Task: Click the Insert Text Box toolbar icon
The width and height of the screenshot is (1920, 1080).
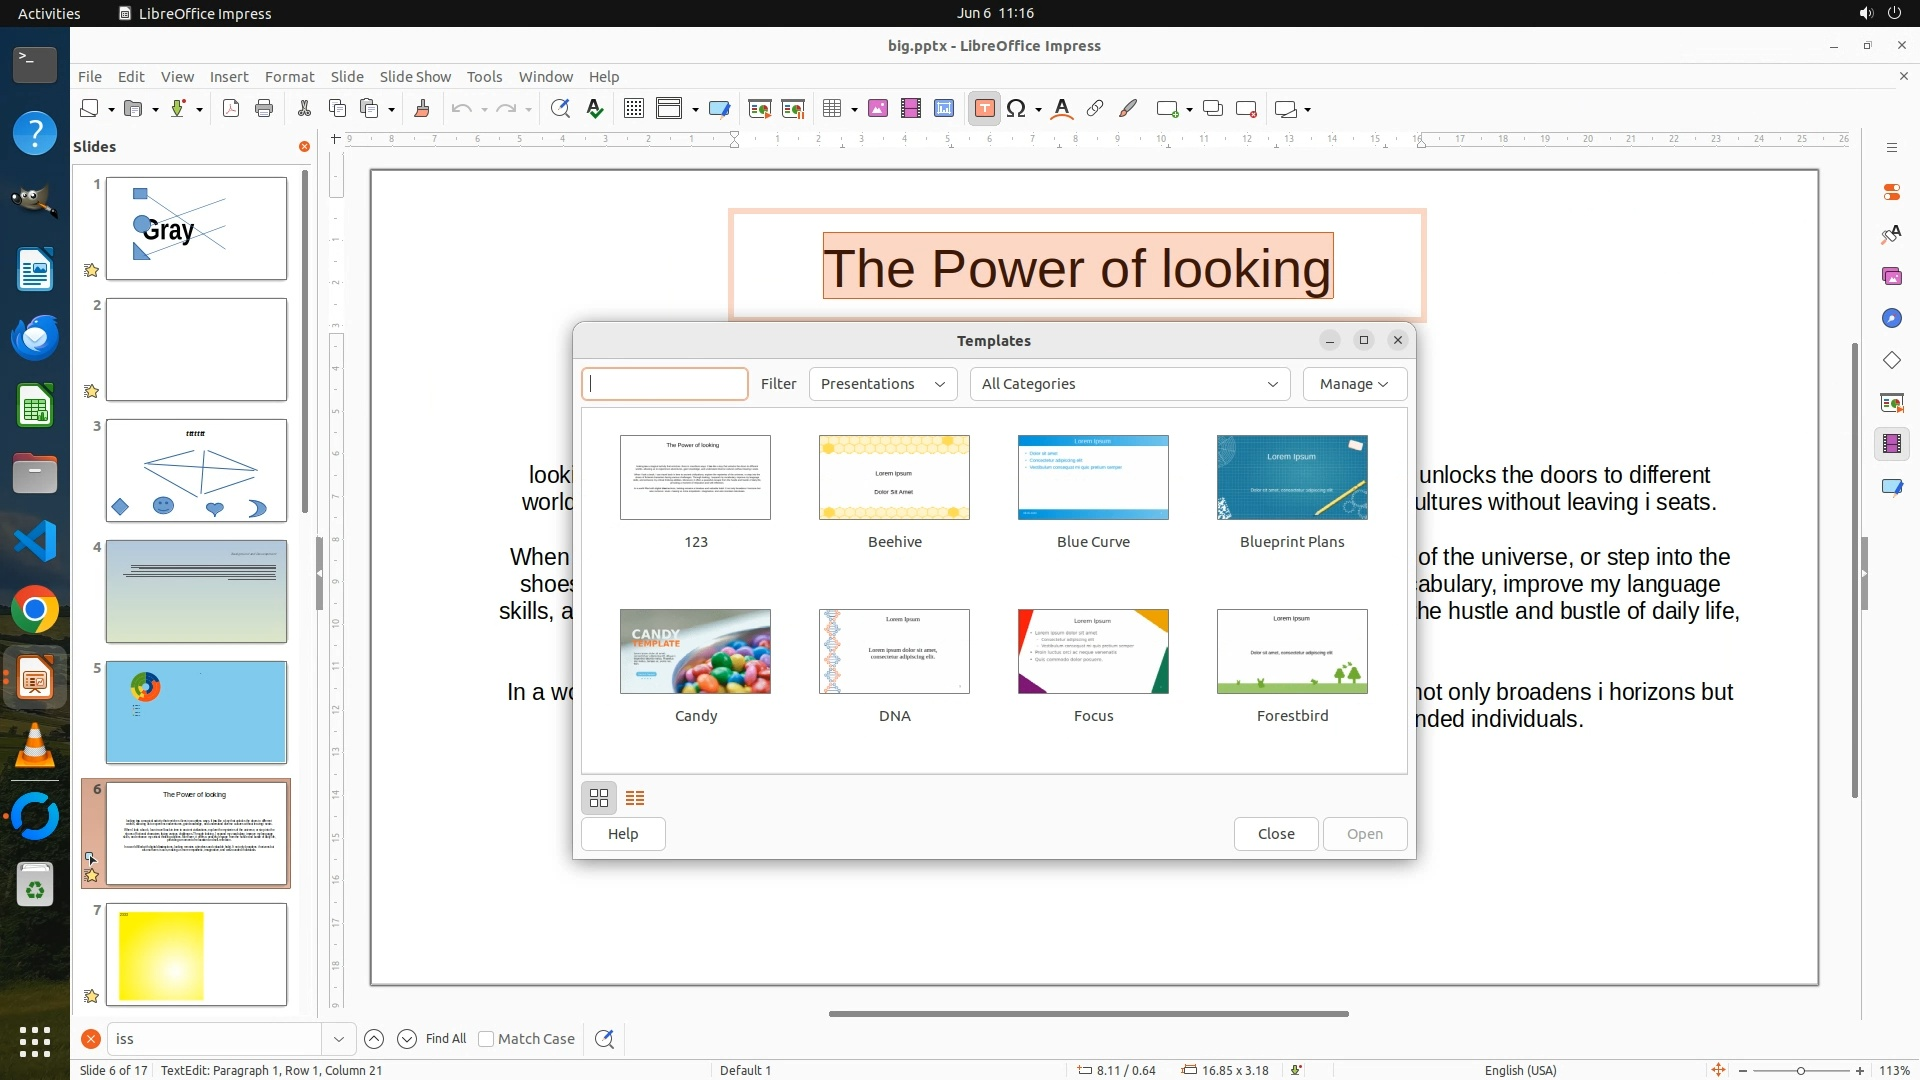Action: pos(984,109)
